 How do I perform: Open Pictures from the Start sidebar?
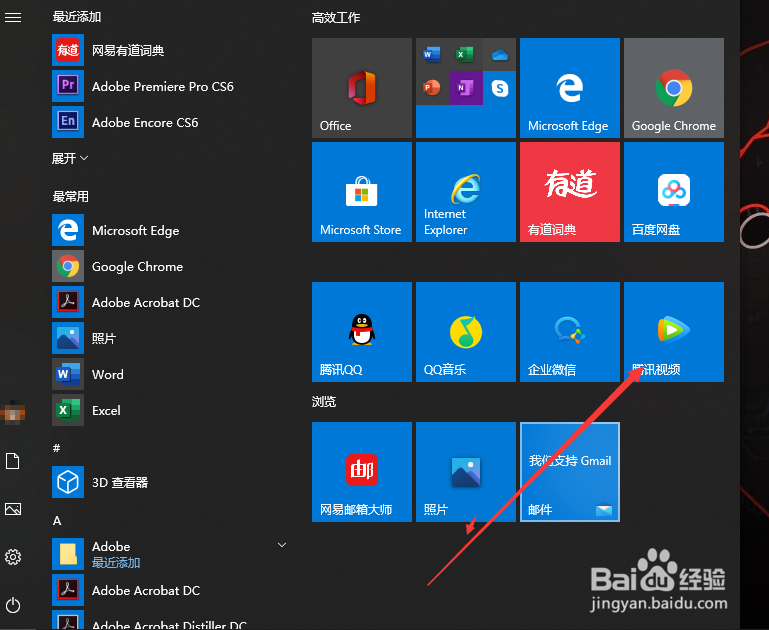pos(13,509)
